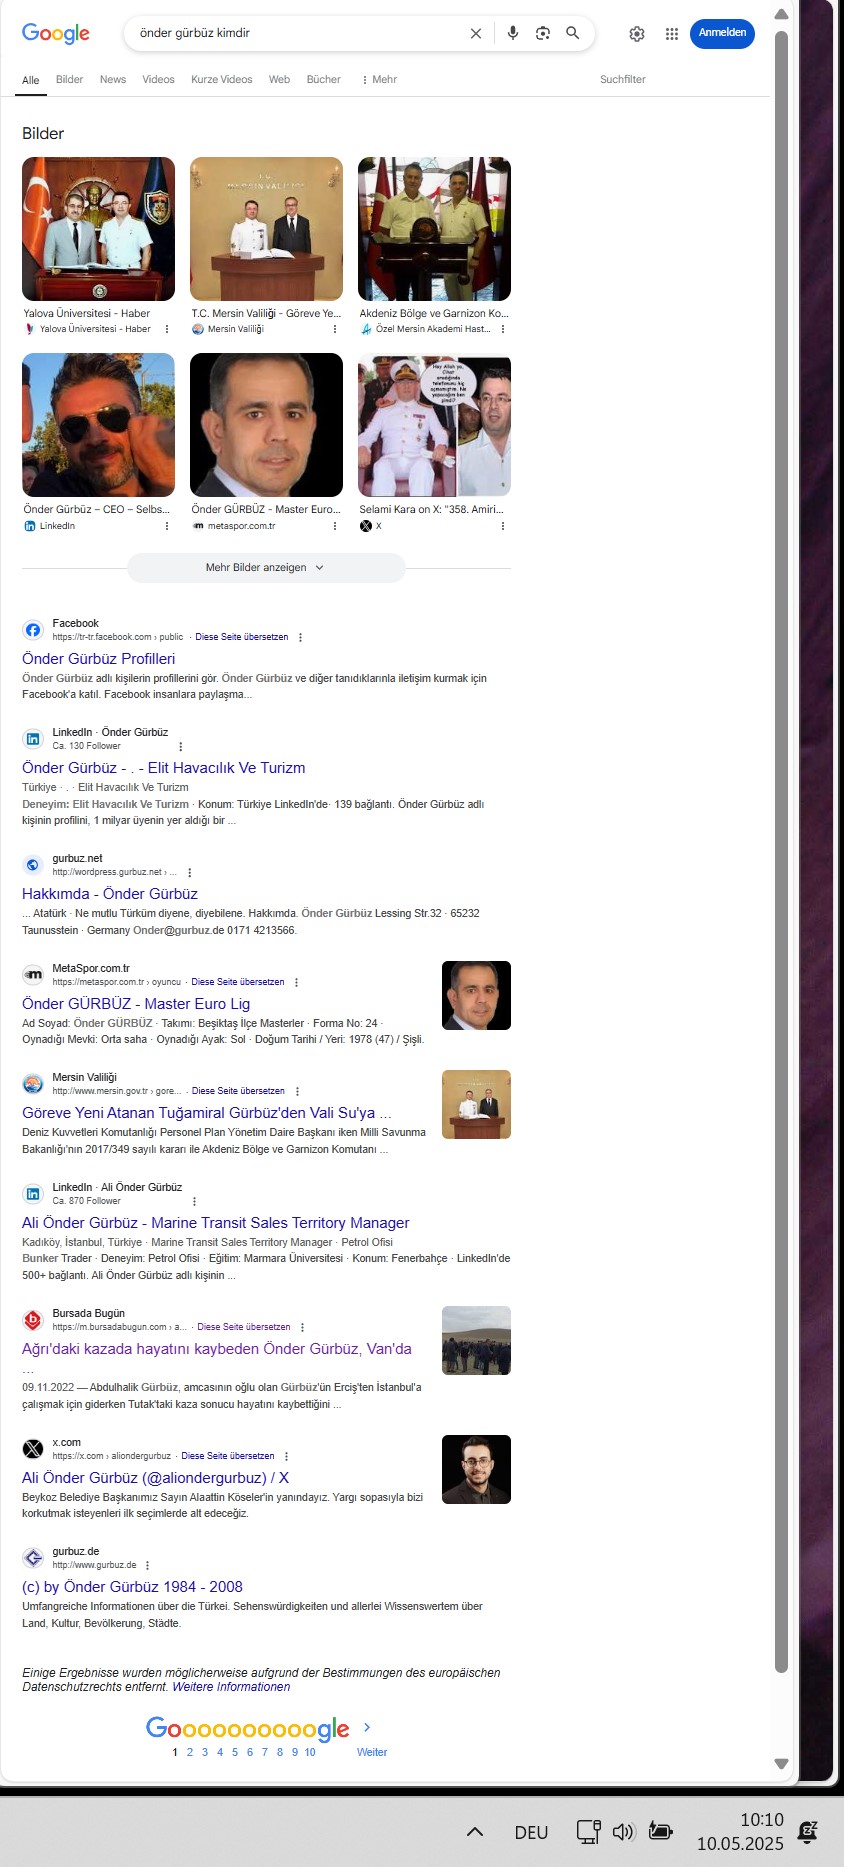844x1867 pixels.
Task: Open more options for Ali Önder Gürbüz LinkedIn result
Action: point(194,1201)
